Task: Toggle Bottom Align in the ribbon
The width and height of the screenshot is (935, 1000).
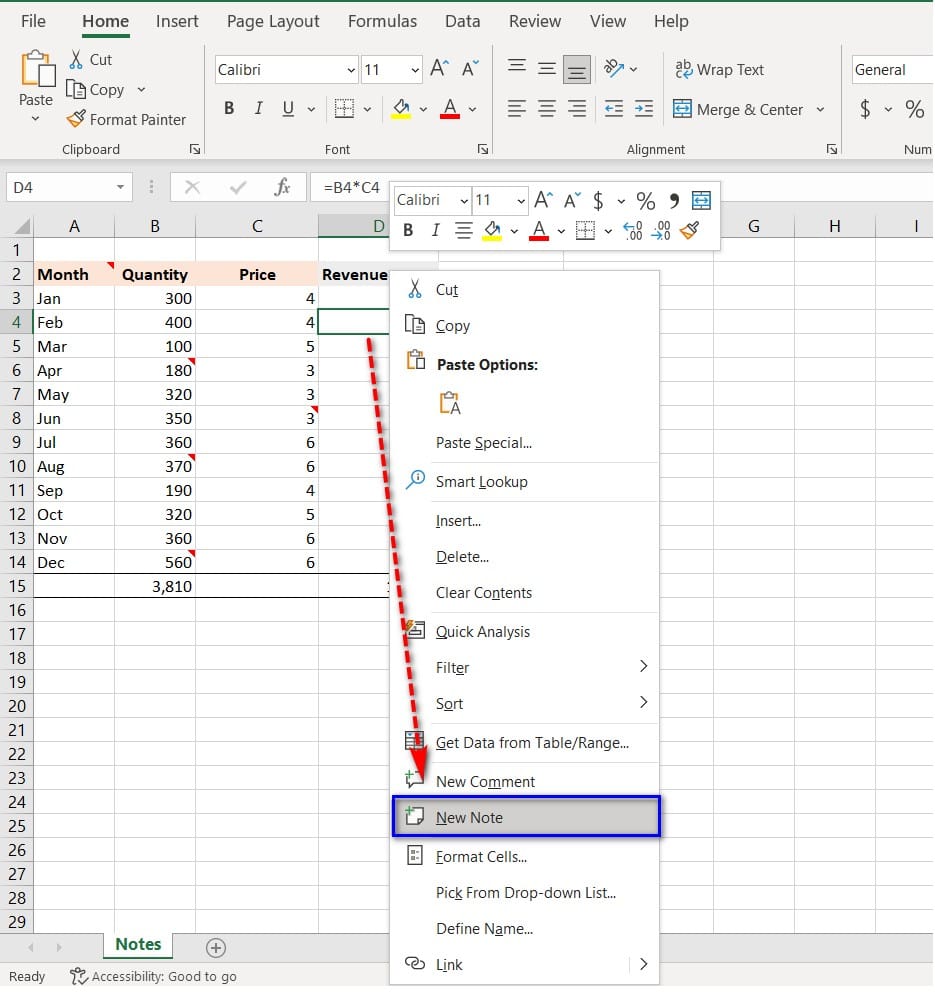Action: [x=577, y=69]
